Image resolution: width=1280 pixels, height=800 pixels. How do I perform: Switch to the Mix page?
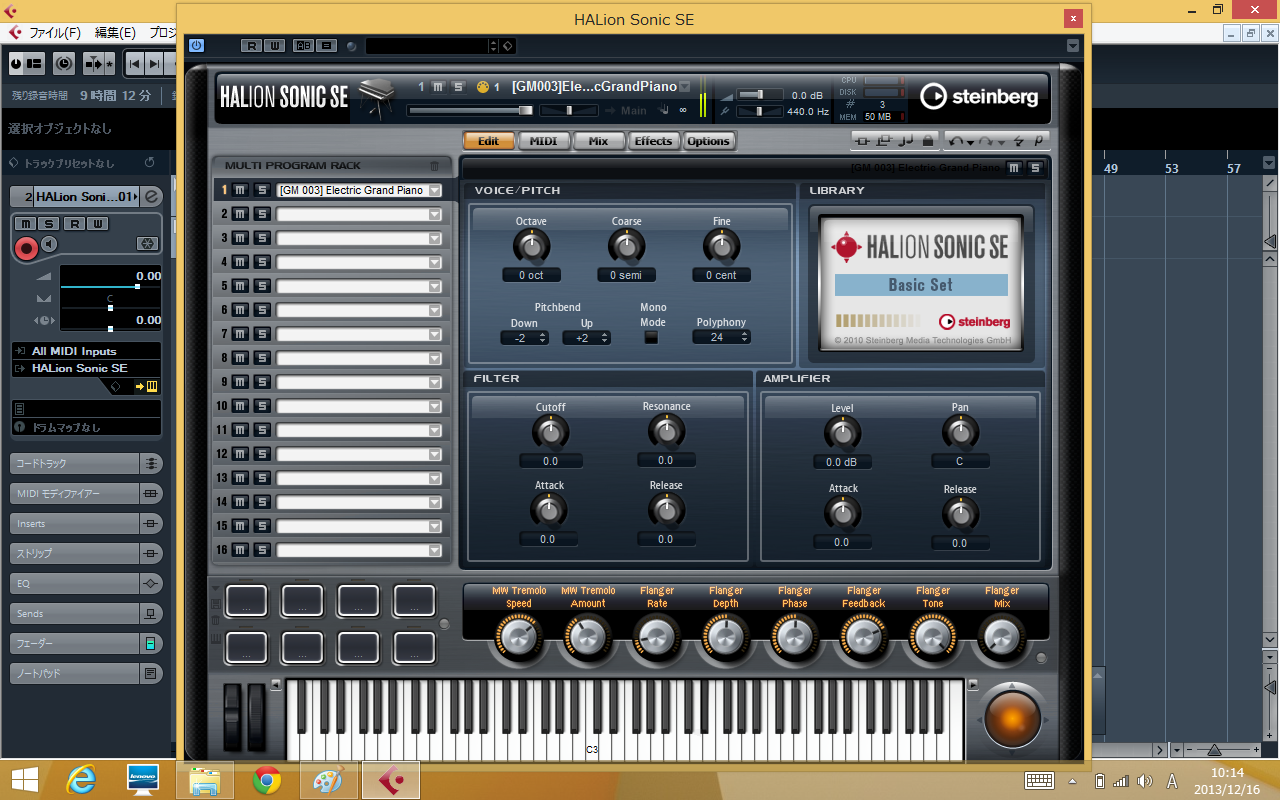point(598,141)
